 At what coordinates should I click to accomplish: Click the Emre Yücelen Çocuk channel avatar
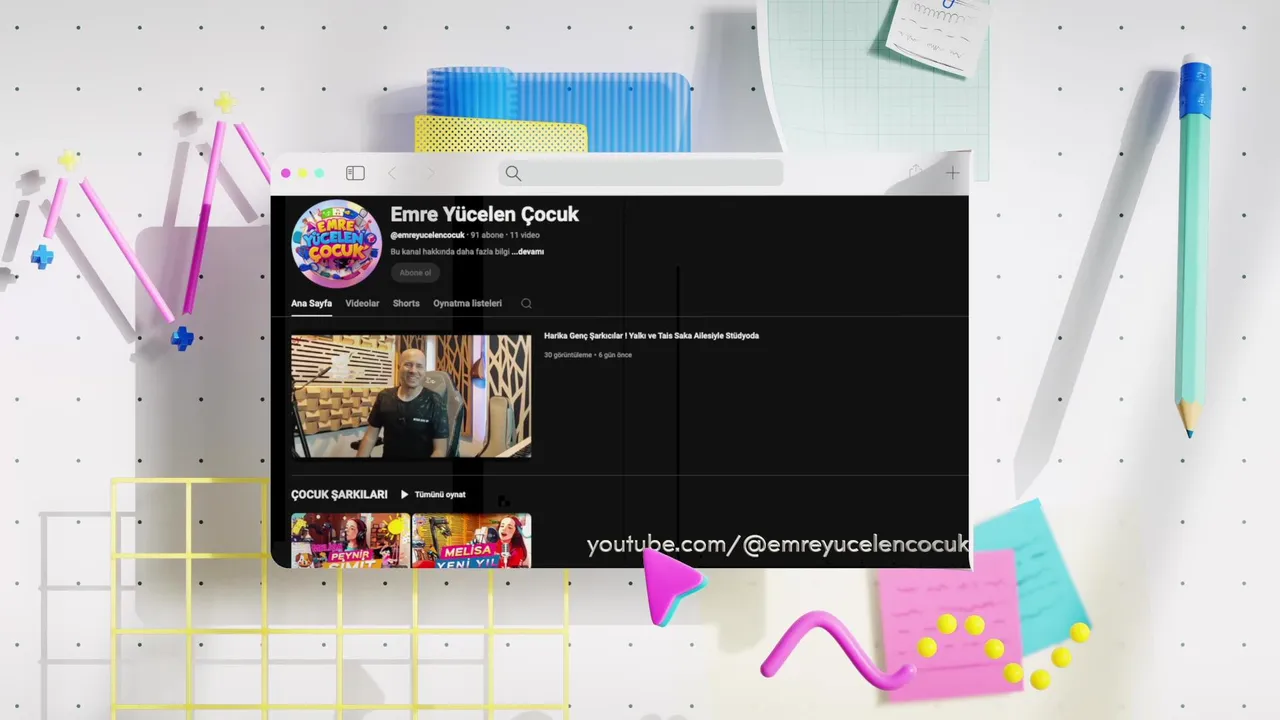pos(336,243)
